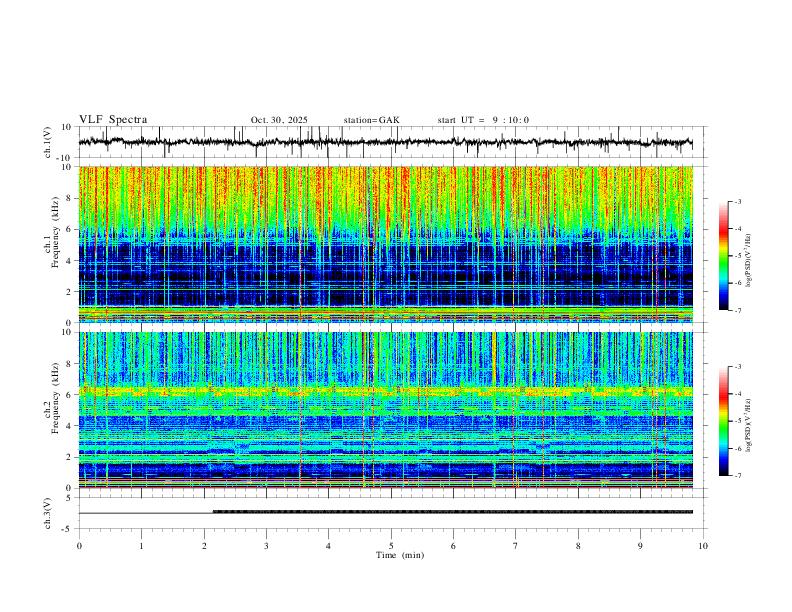The height and width of the screenshot is (612, 792).
Task: Click the "-7" tick on the upper colorbar
Action: point(737,310)
